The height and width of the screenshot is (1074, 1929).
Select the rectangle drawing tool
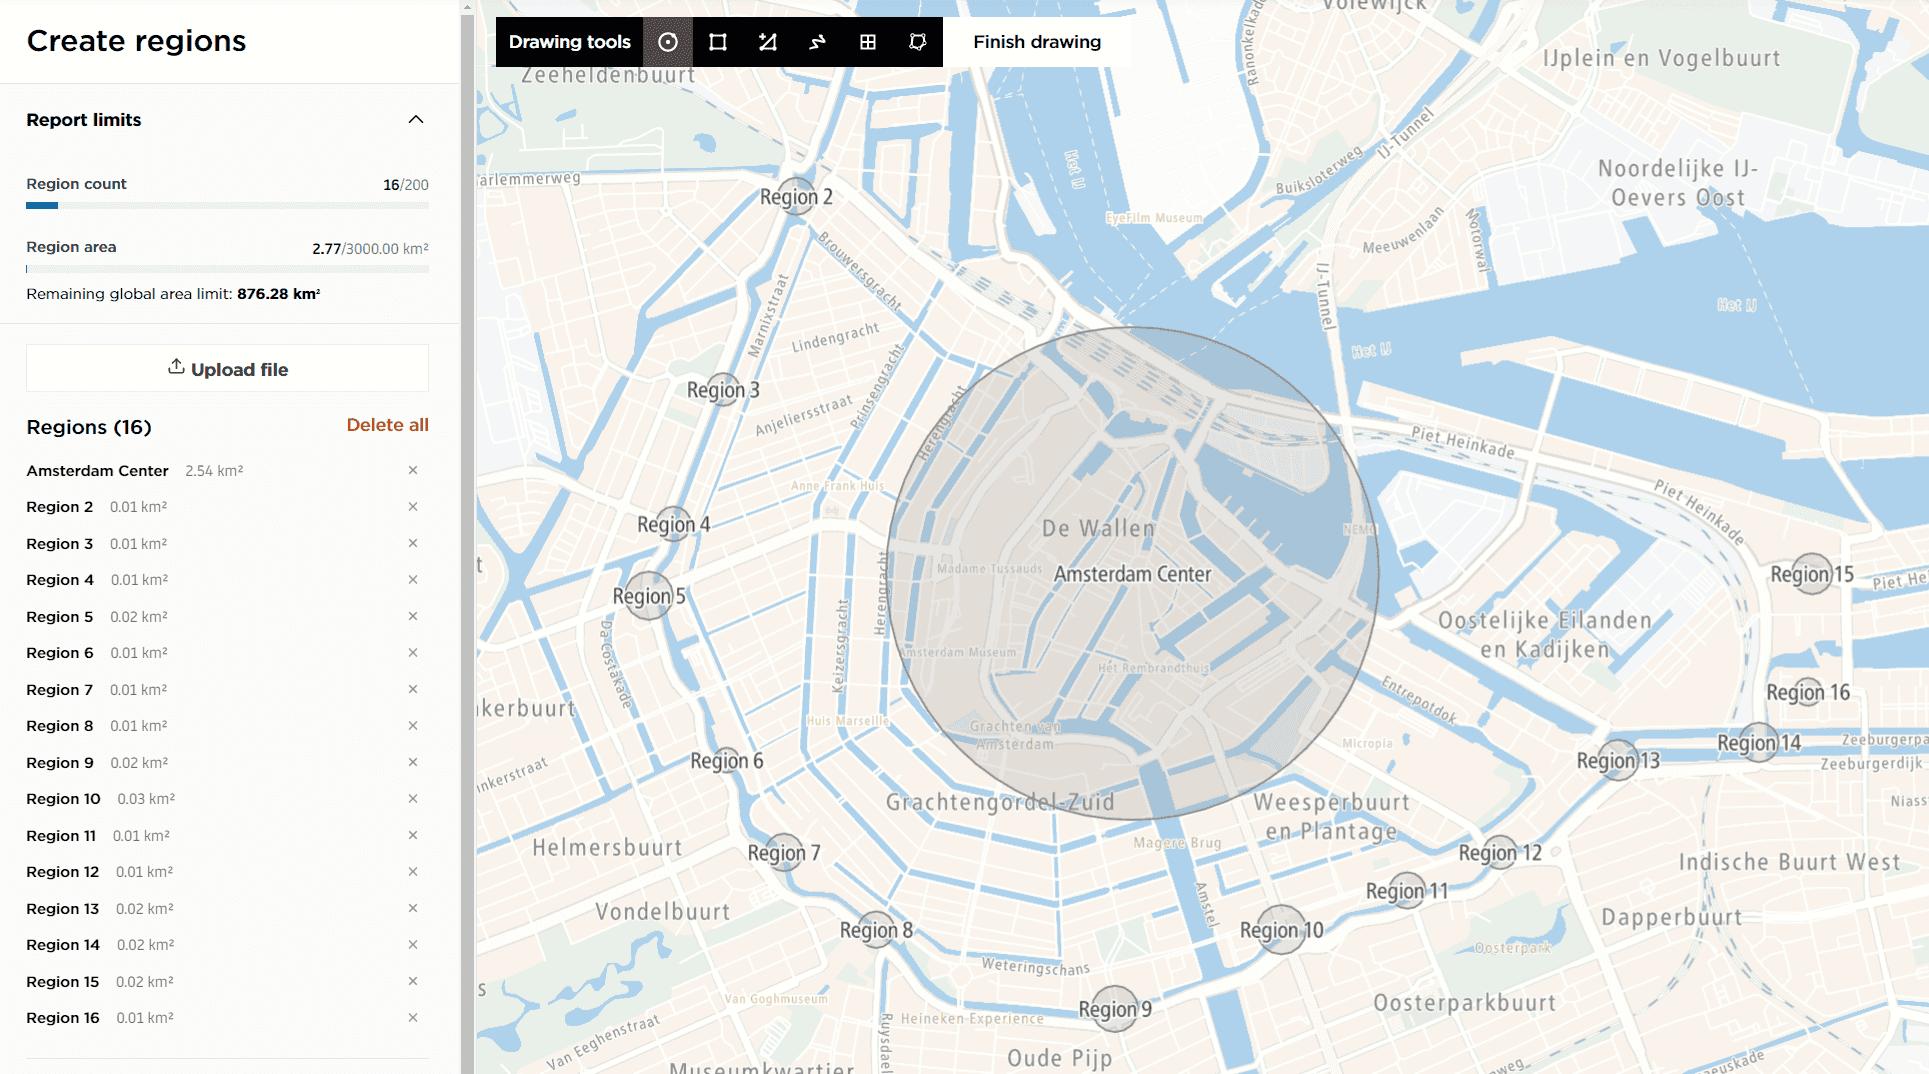point(718,42)
